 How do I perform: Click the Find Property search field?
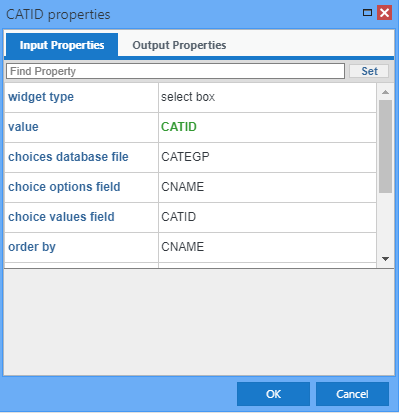[x=175, y=71]
